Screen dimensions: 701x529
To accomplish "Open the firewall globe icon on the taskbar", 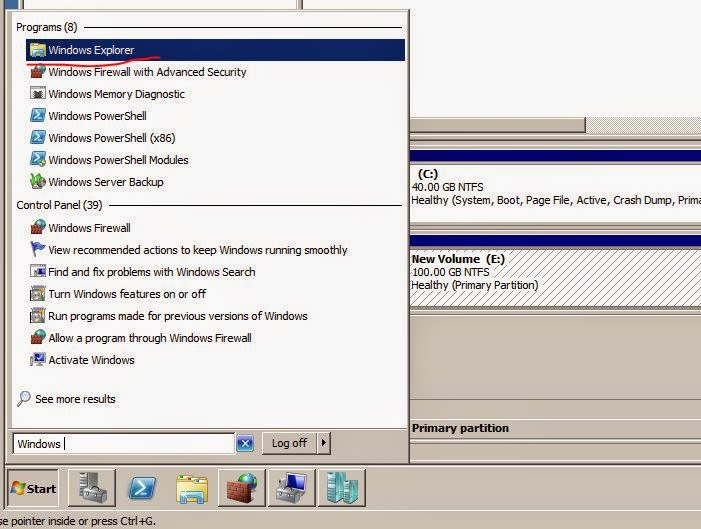I will point(242,488).
